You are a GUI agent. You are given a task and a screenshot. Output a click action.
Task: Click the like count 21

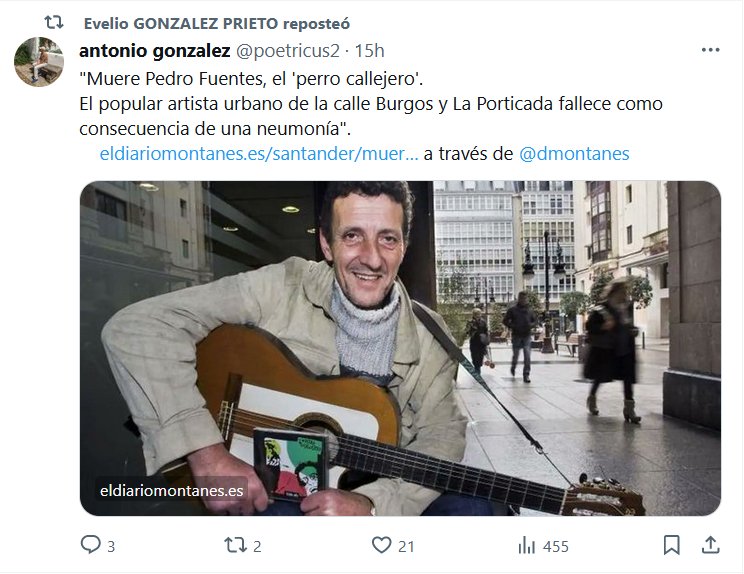(x=406, y=546)
